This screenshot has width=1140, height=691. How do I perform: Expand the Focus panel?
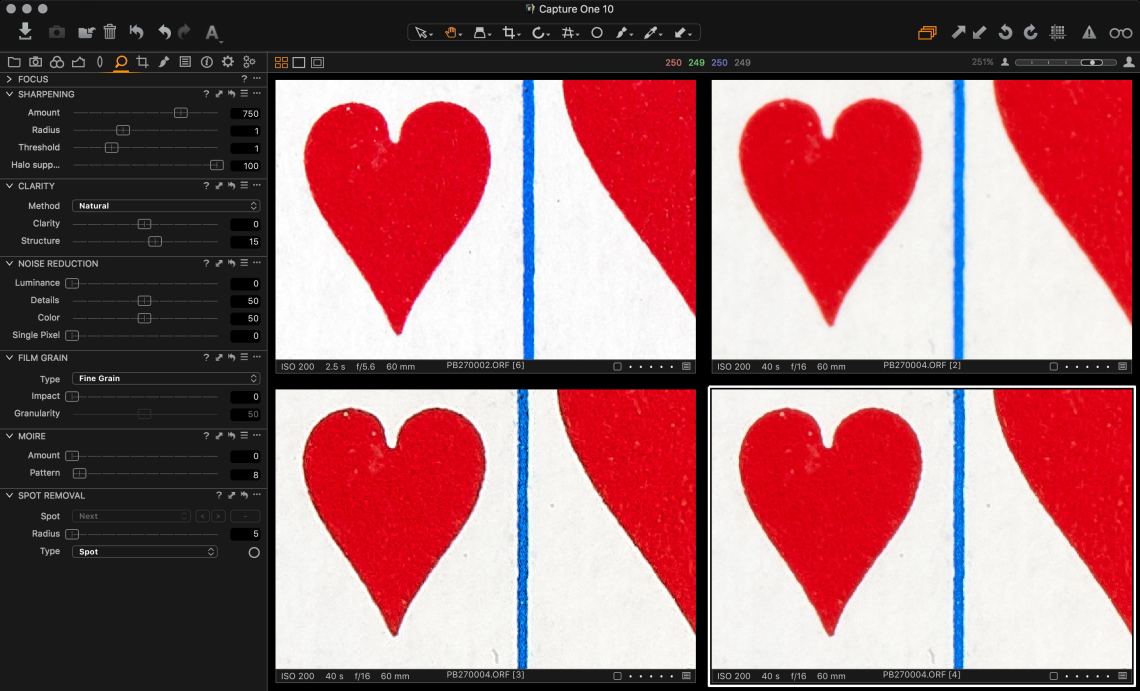point(9,79)
